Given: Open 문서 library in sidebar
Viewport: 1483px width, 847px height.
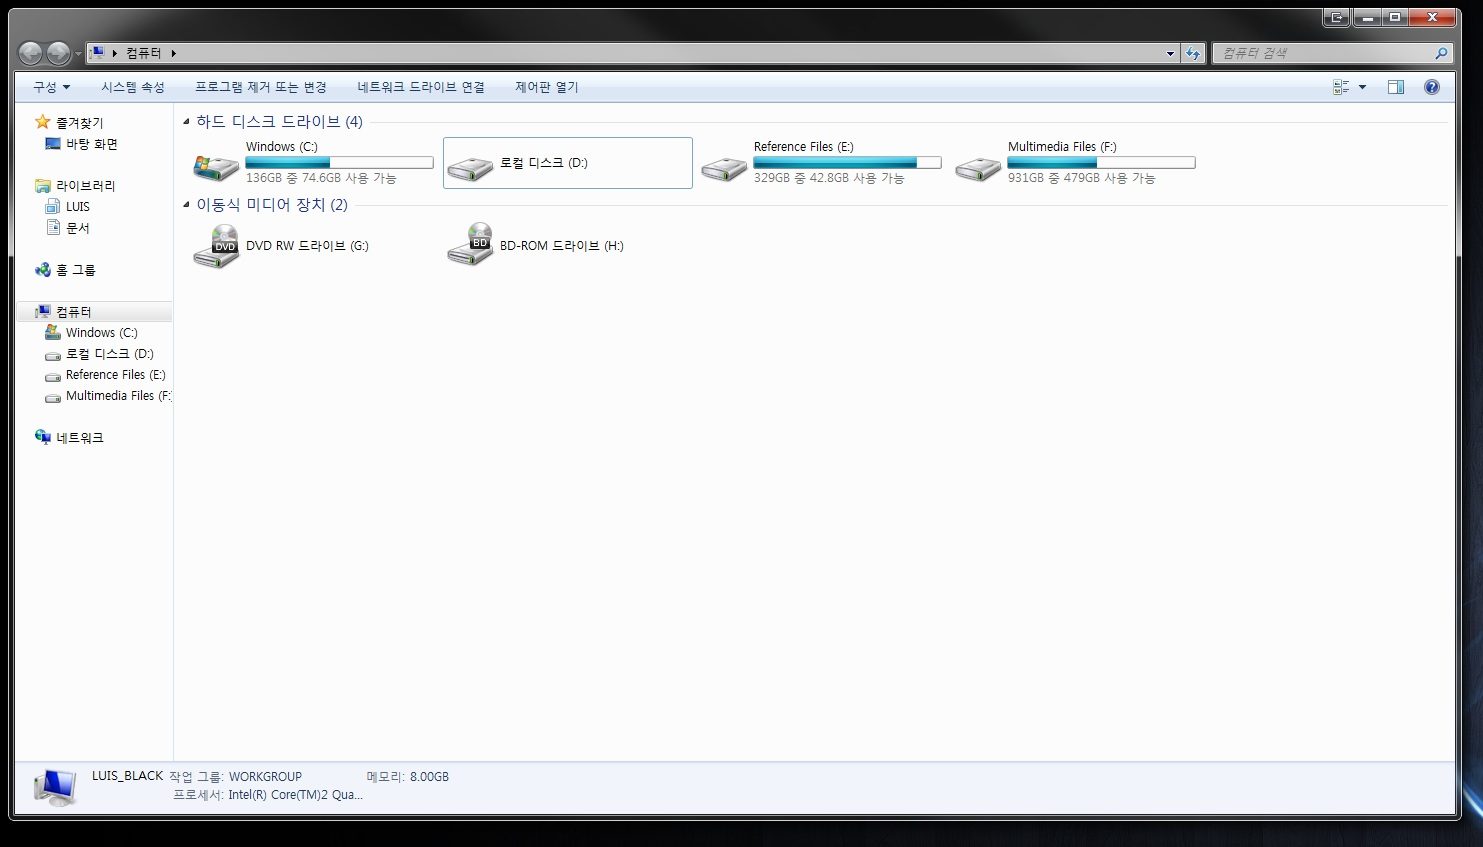Looking at the screenshot, I should coord(68,228).
